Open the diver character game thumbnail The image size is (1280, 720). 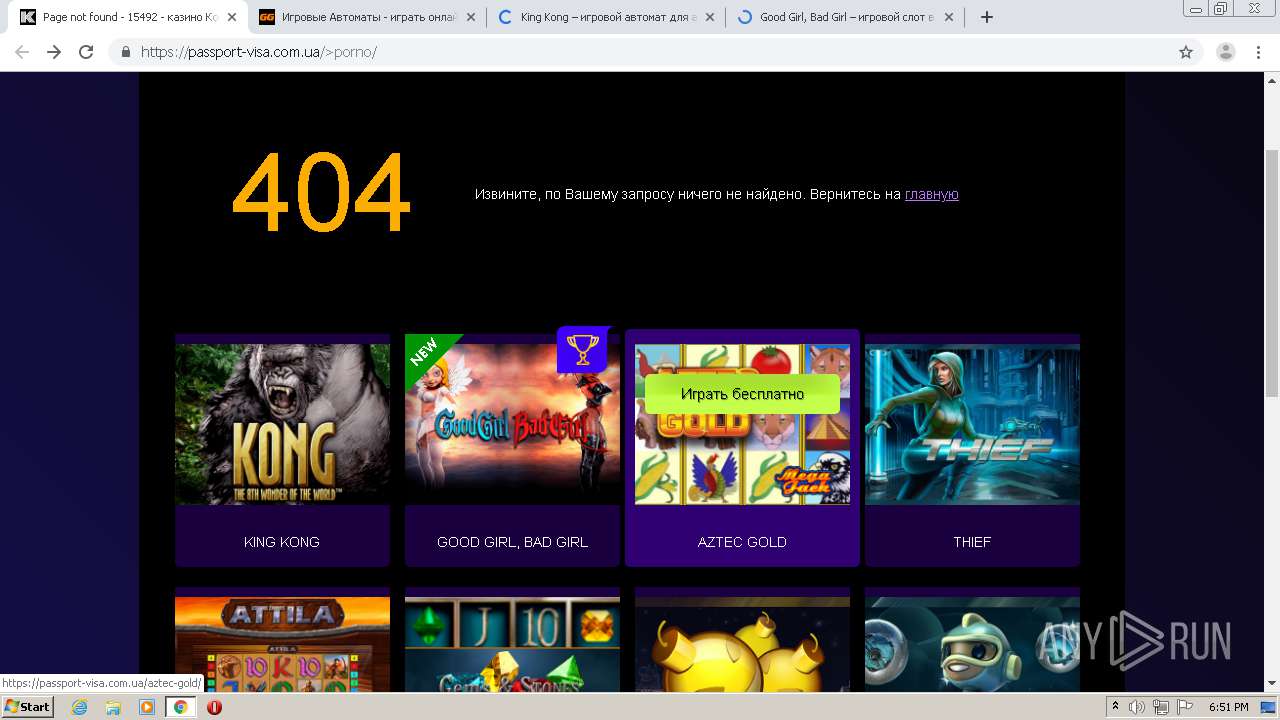(x=972, y=644)
